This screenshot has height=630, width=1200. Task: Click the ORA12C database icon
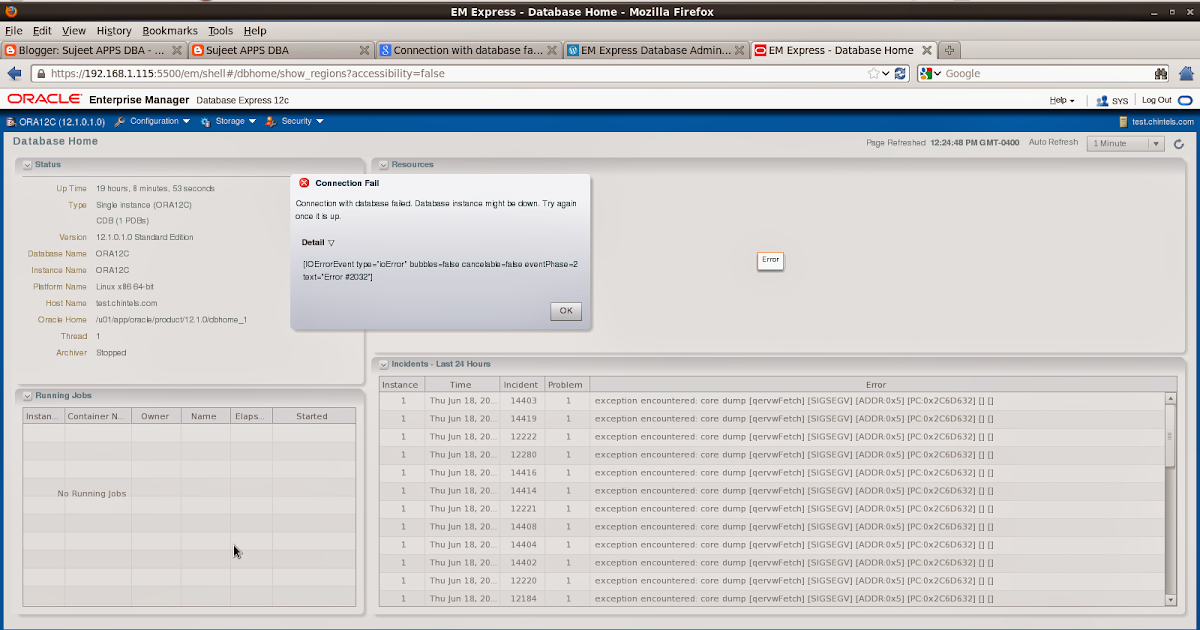tap(11, 121)
